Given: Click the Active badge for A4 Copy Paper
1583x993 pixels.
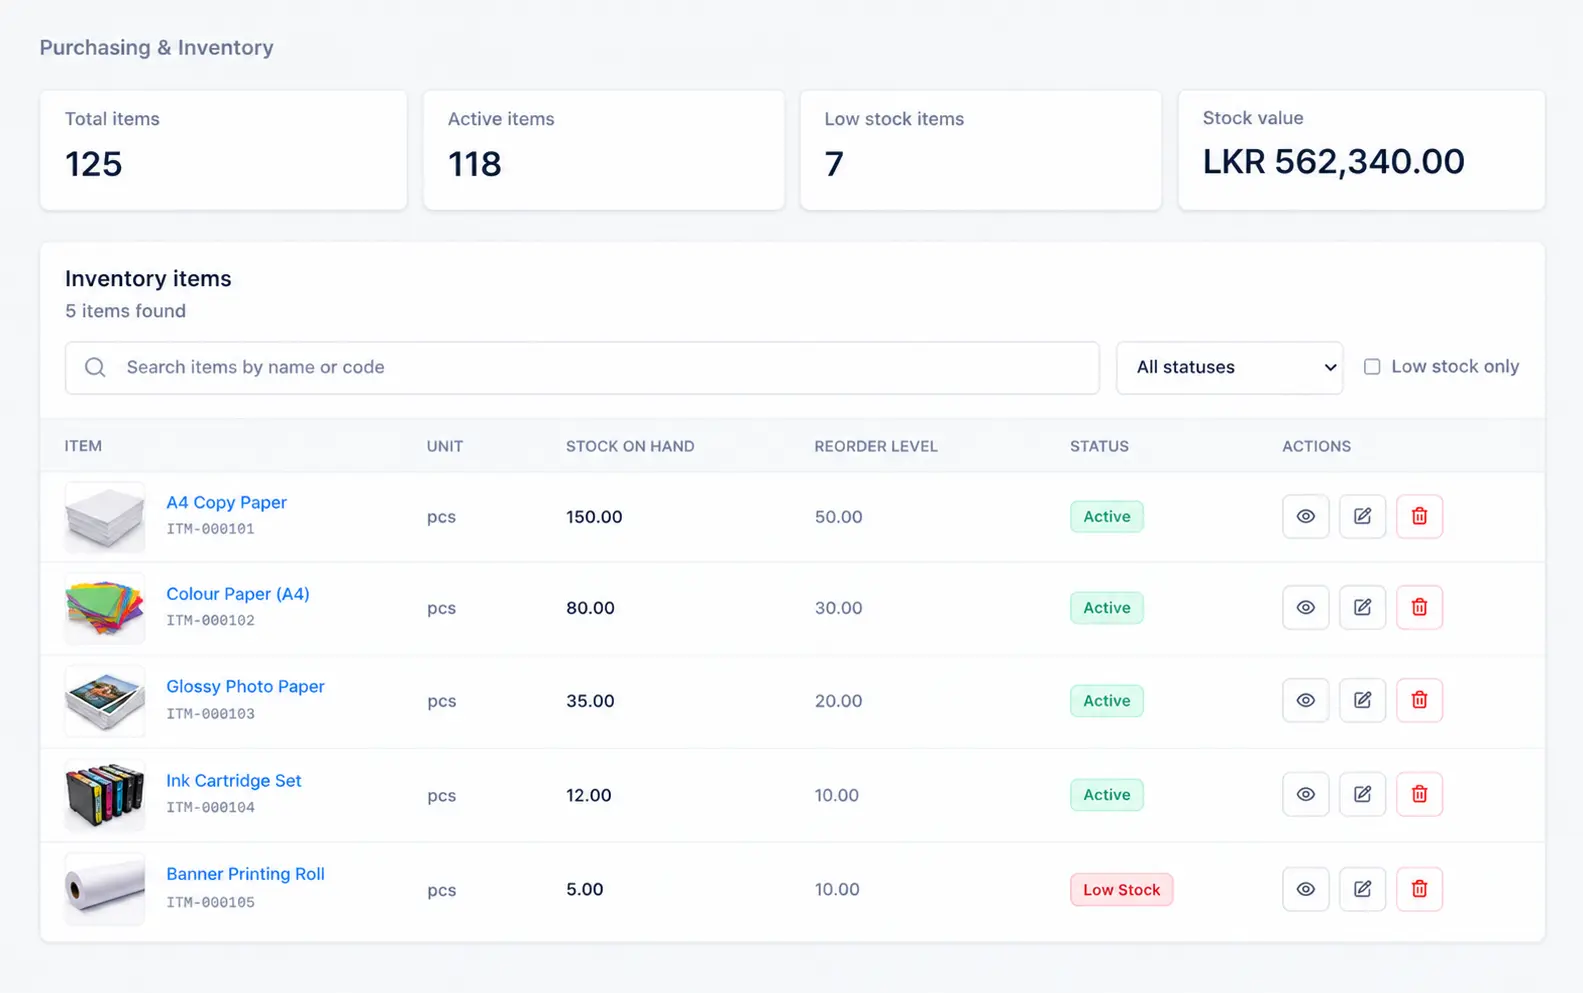Looking at the screenshot, I should point(1107,516).
